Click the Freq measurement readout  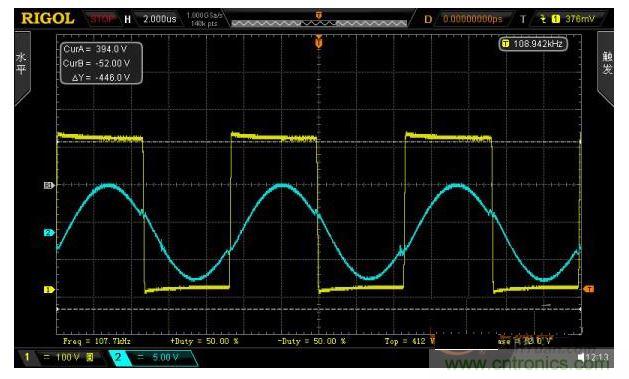(97, 341)
